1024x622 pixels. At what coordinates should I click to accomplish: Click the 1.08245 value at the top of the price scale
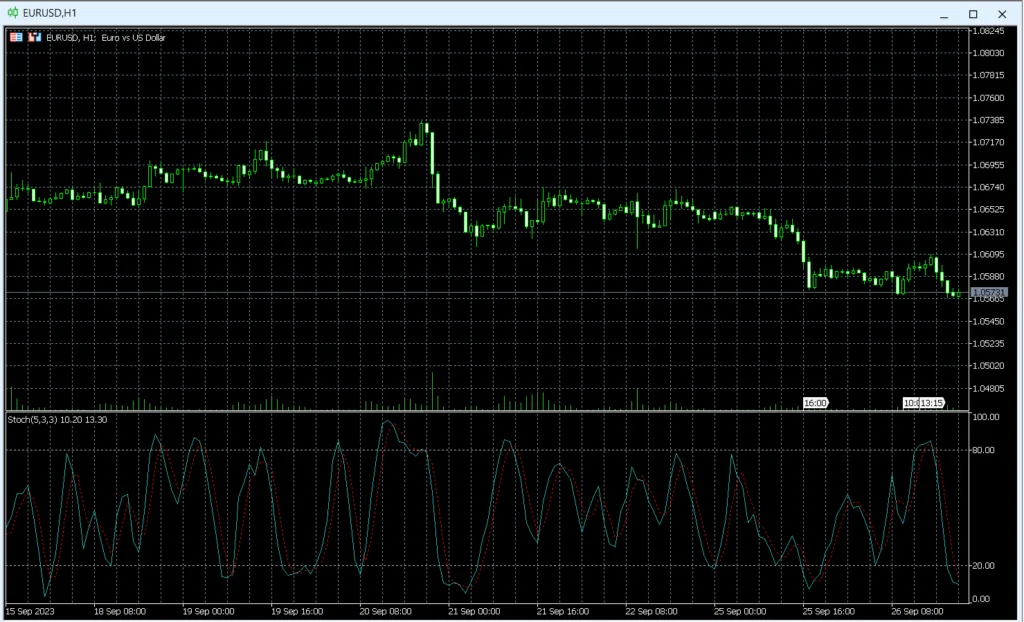986,31
